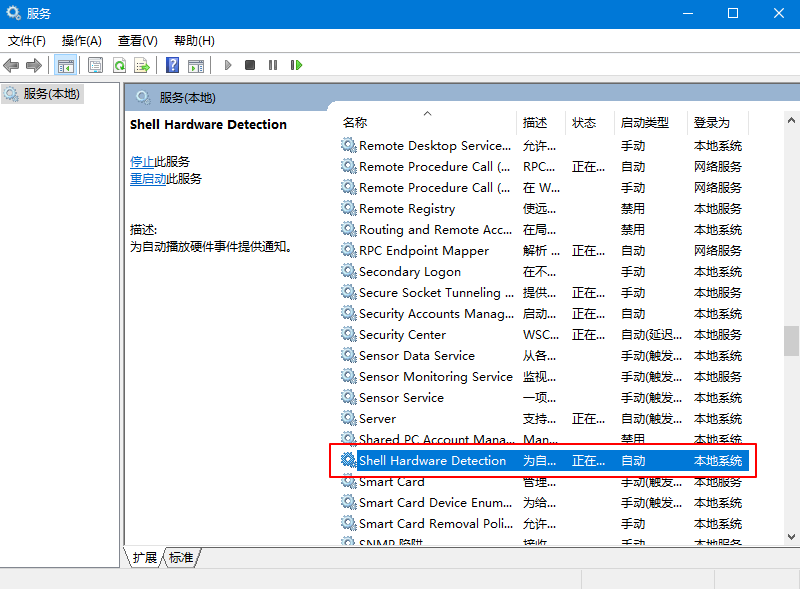Sort list by 状态 column header
Image resolution: width=800 pixels, height=589 pixels.
pos(584,122)
